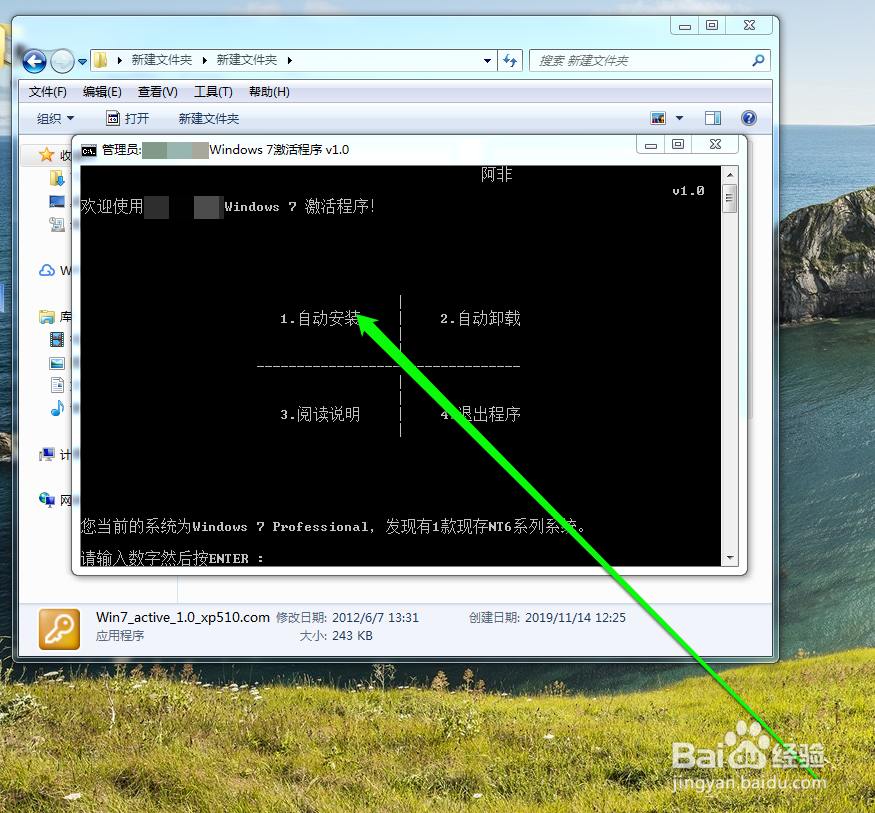Image resolution: width=875 pixels, height=813 pixels.
Task: Click the Windows 7 Professional system info line
Action: tap(333, 526)
